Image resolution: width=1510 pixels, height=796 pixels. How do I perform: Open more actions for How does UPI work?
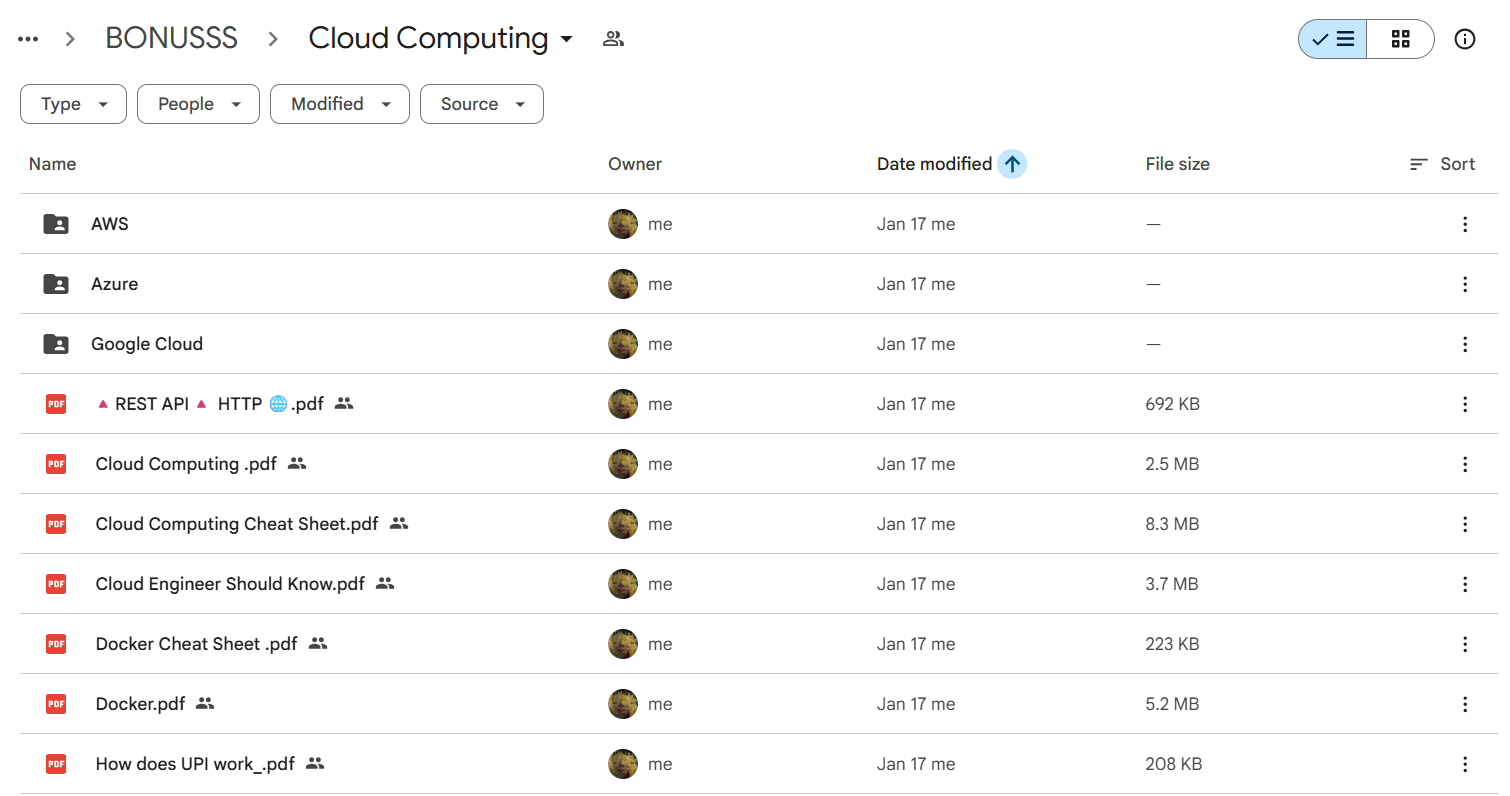click(1465, 764)
